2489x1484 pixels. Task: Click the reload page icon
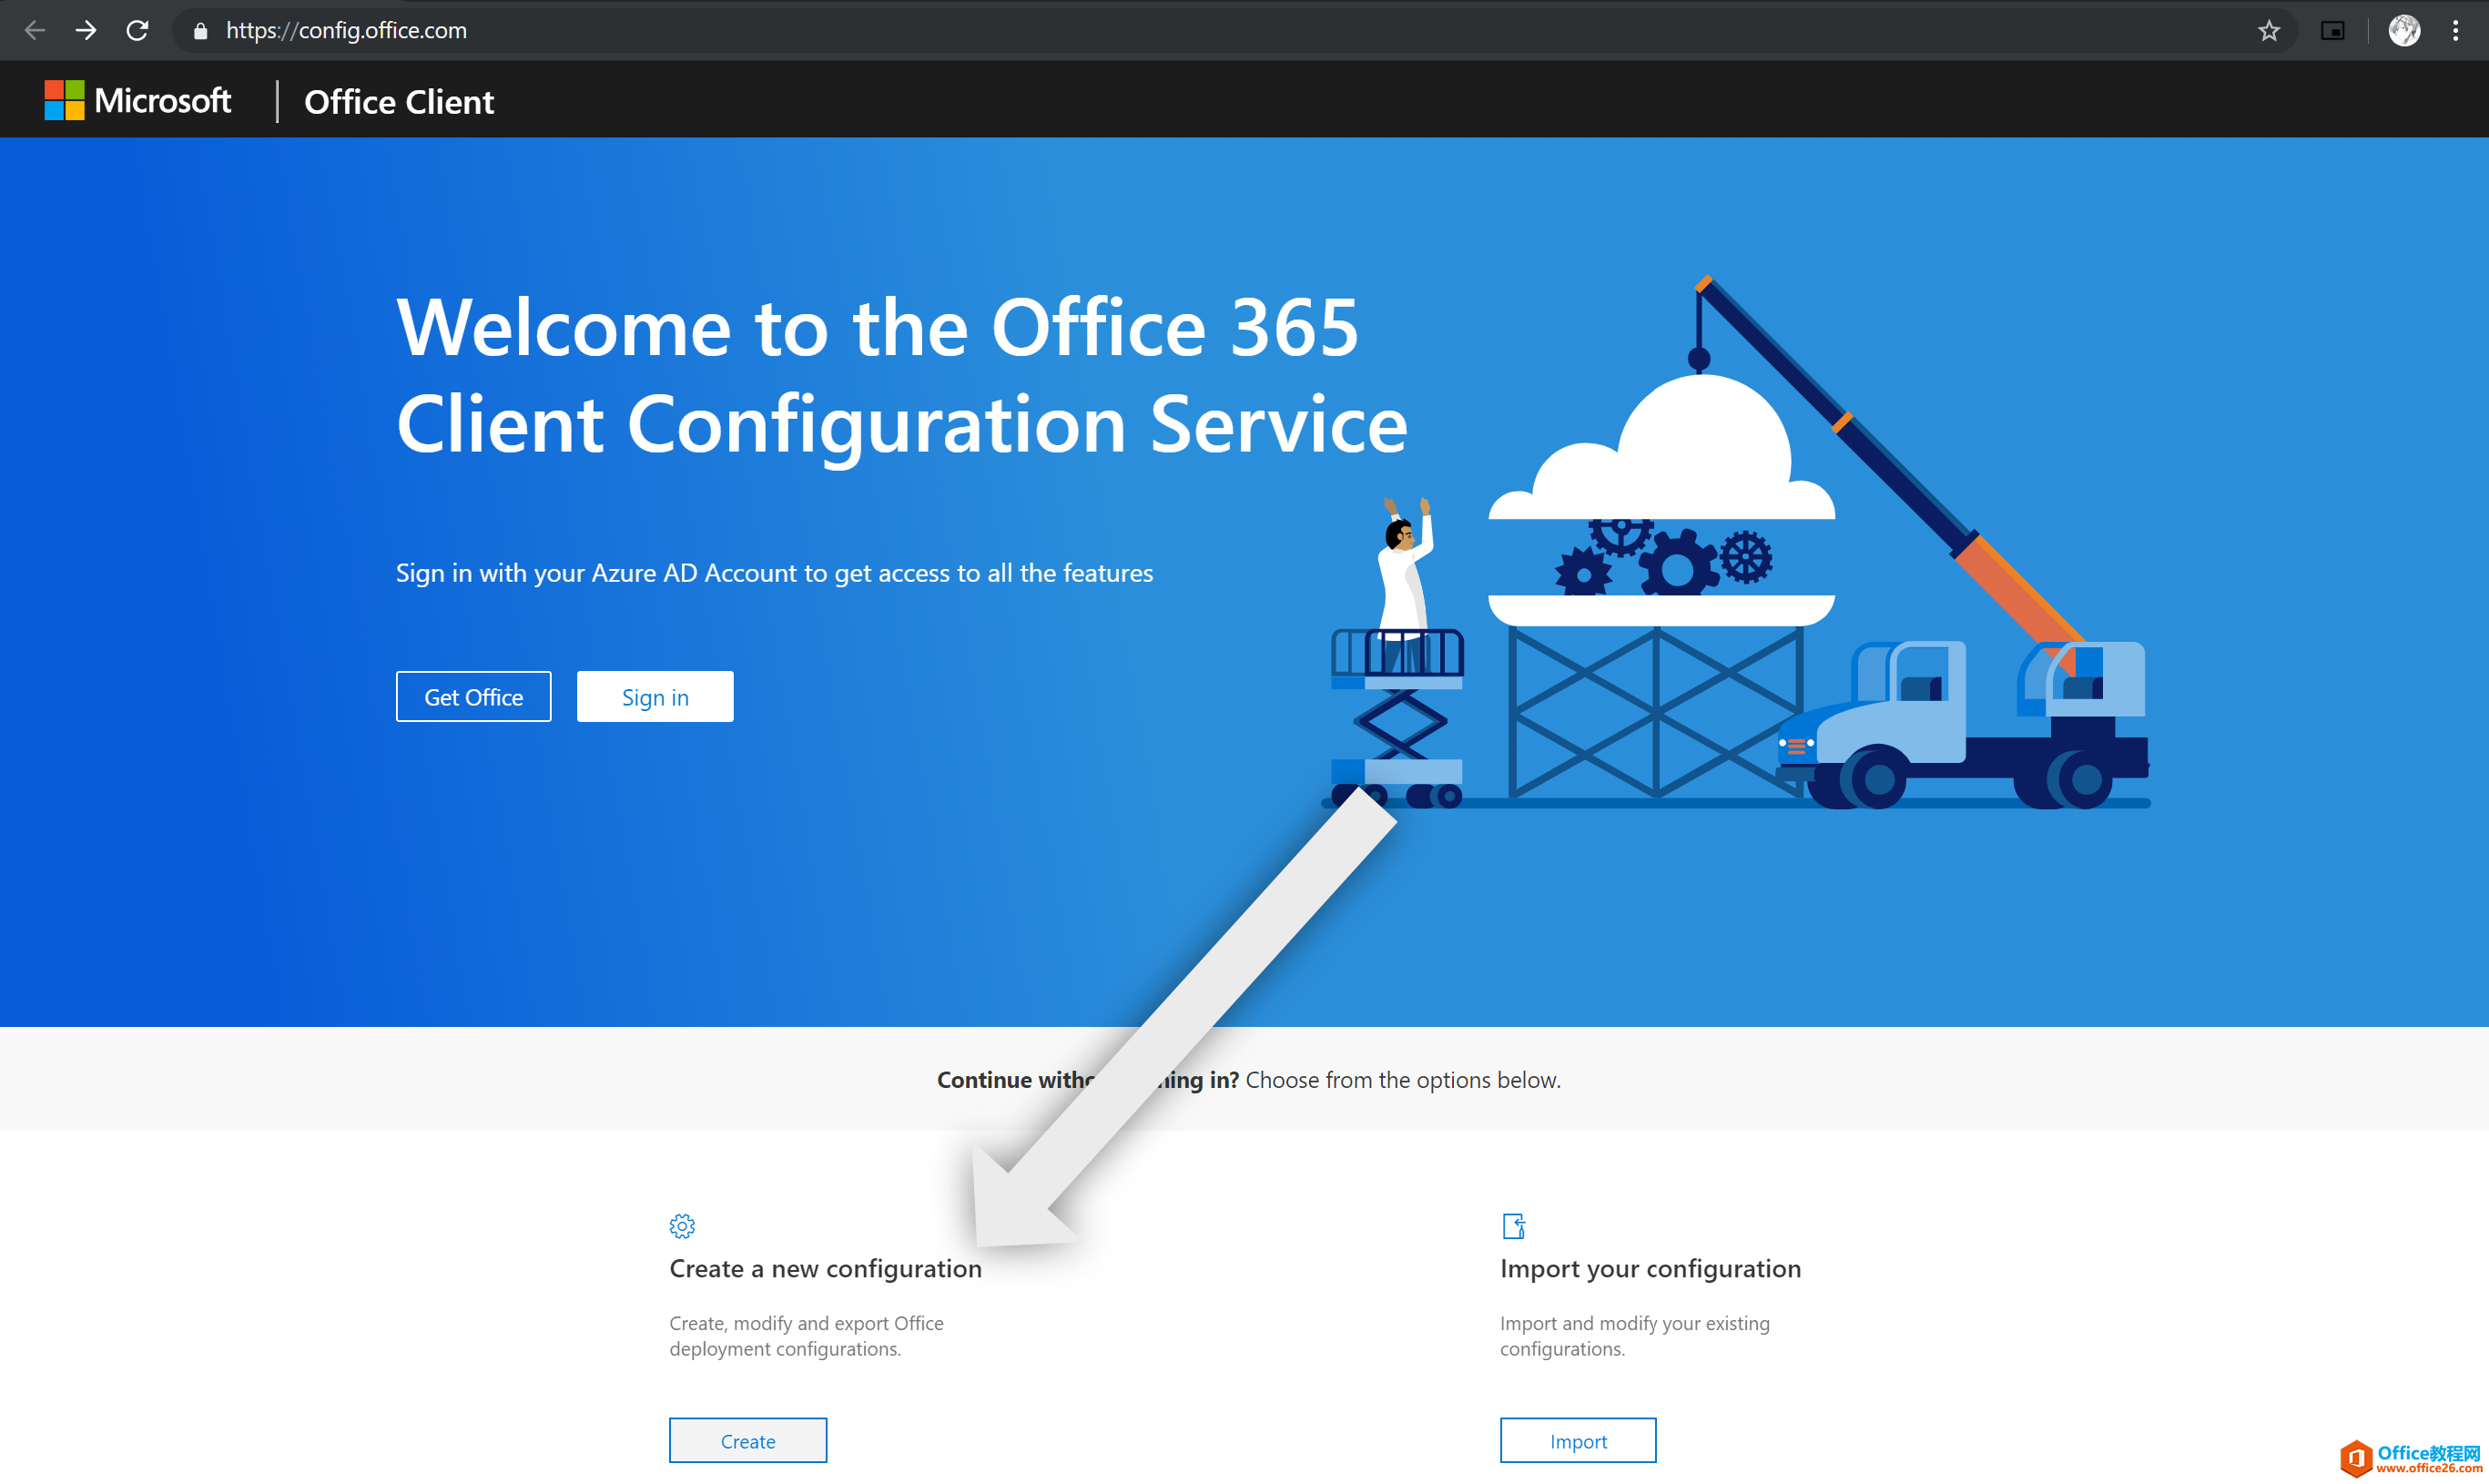(x=138, y=30)
